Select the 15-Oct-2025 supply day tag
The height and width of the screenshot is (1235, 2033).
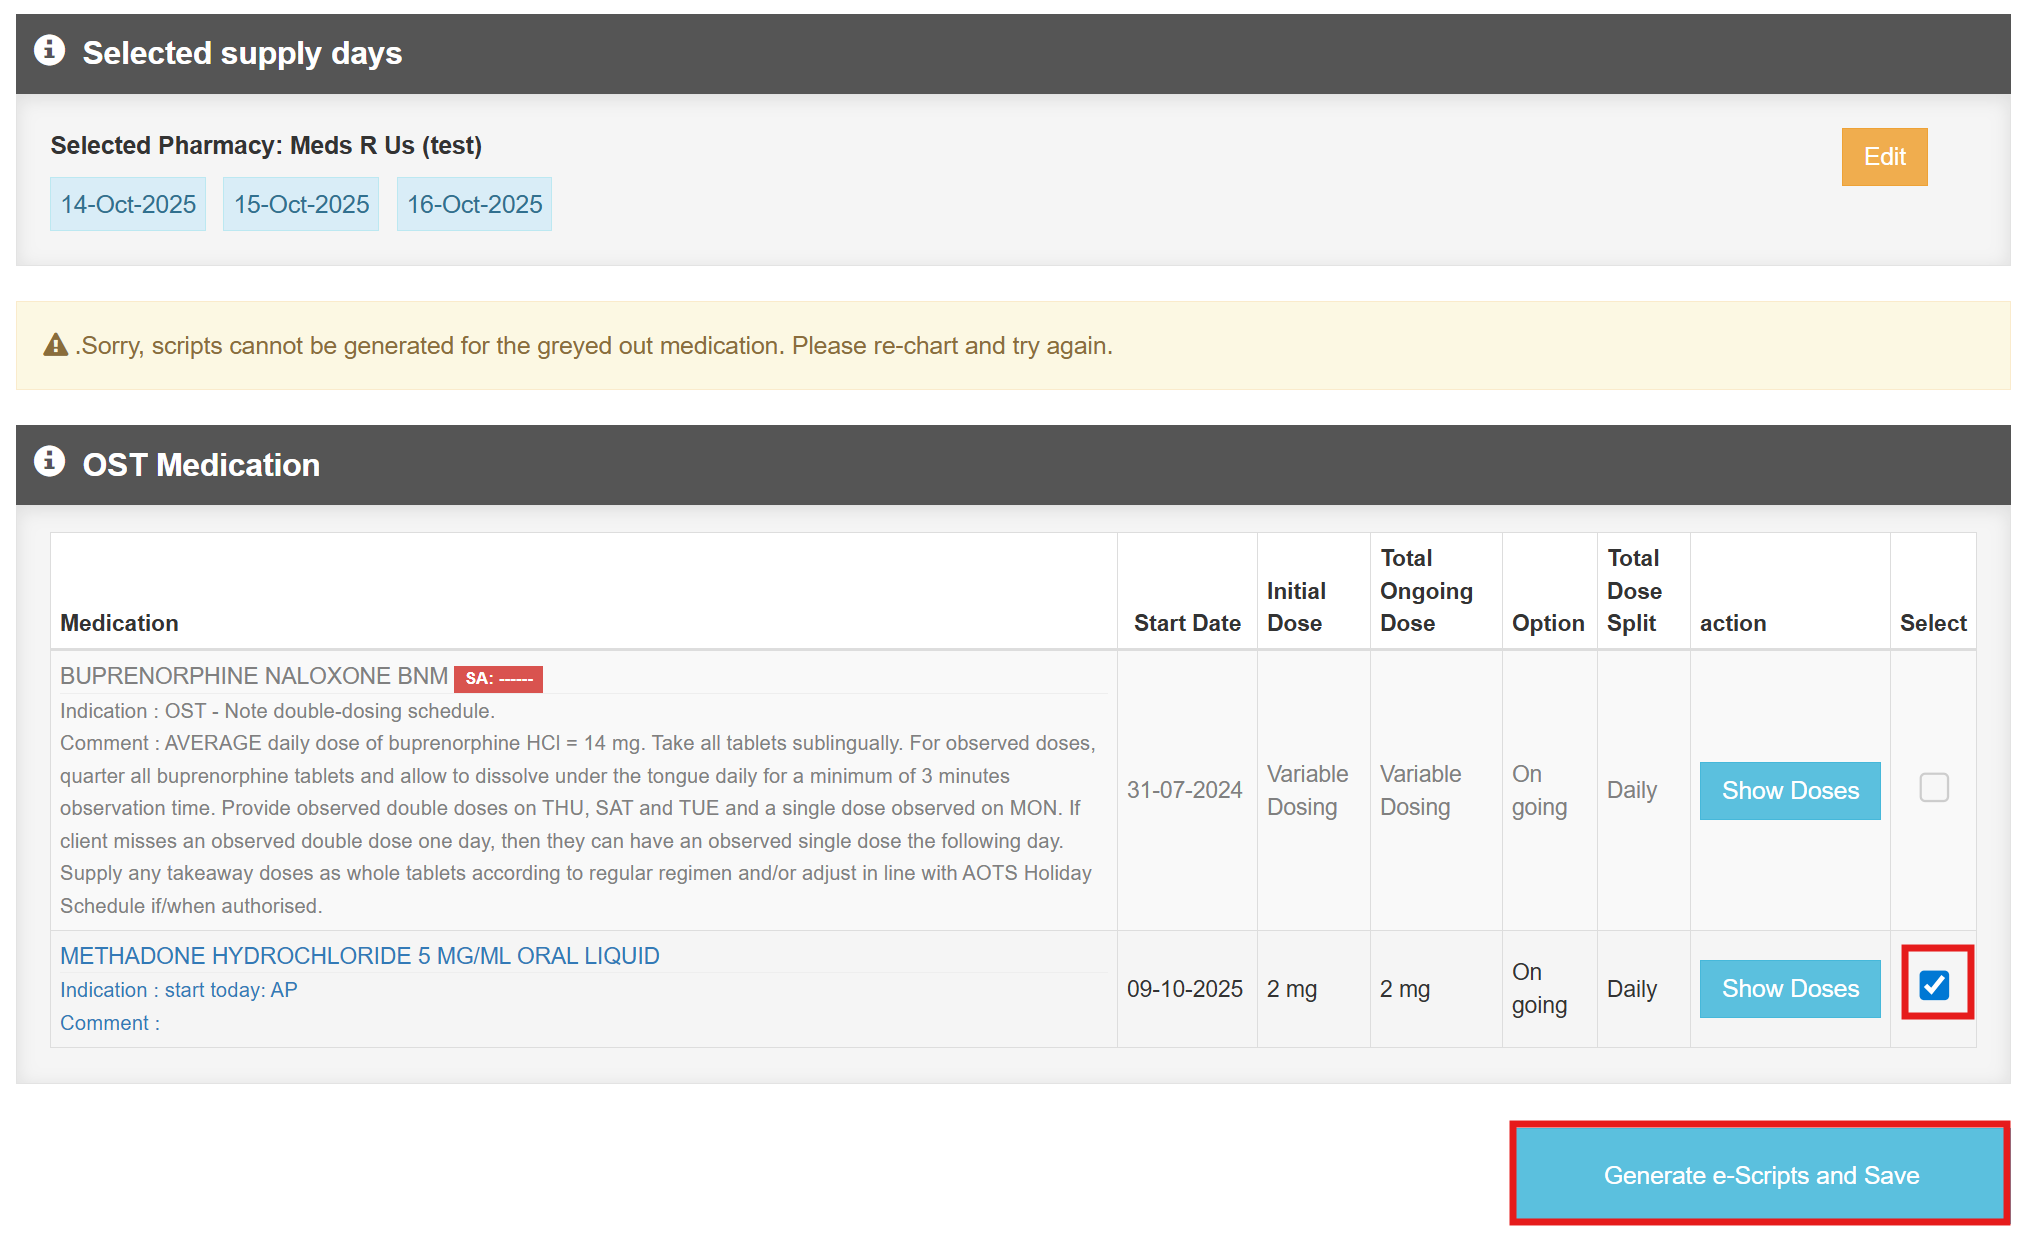click(301, 205)
